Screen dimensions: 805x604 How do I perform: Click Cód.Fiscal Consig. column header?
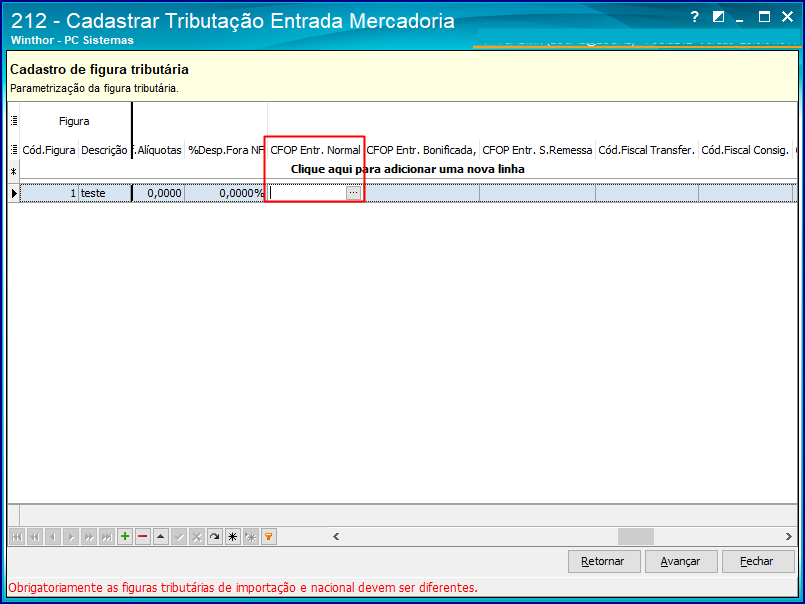click(745, 150)
